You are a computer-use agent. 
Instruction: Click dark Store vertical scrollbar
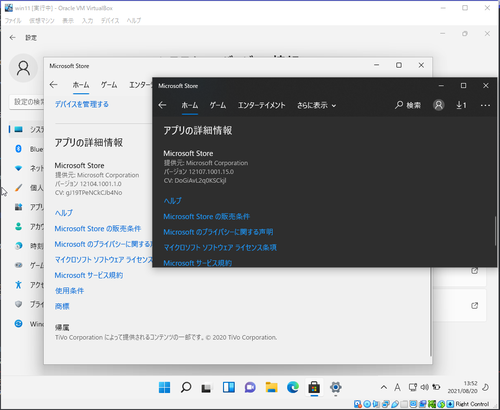tap(495, 231)
